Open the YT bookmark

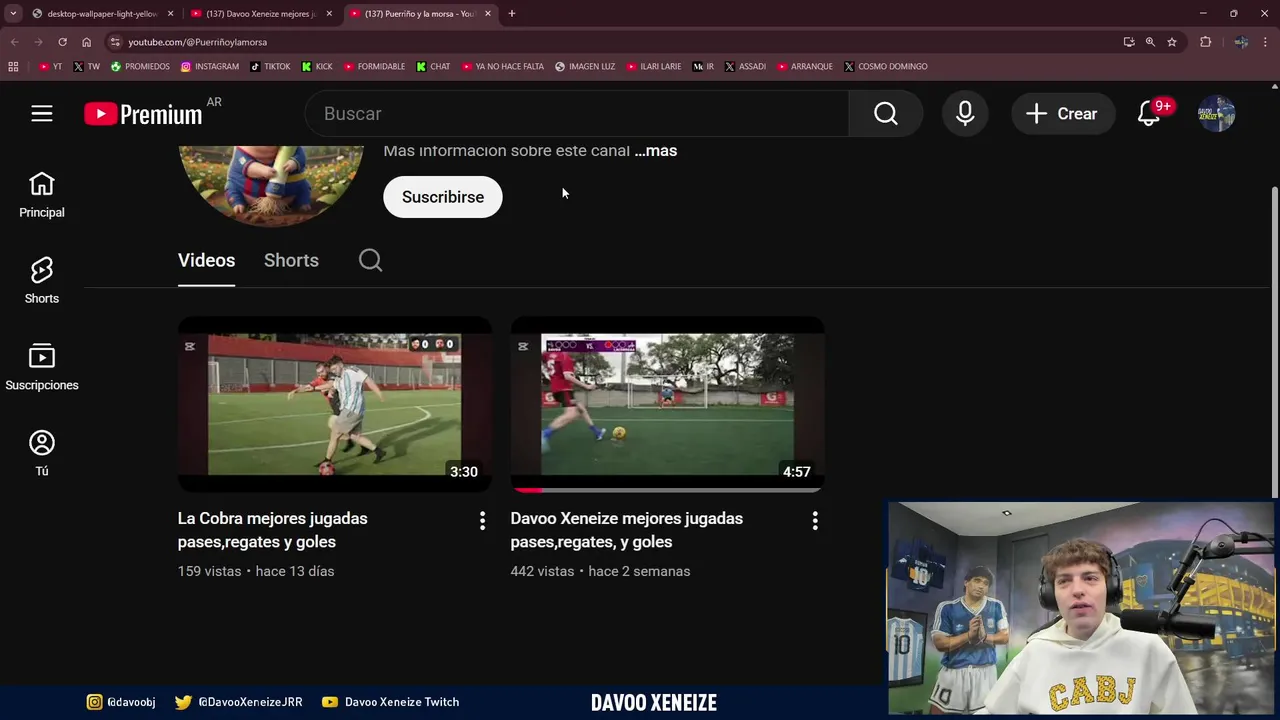click(x=50, y=66)
